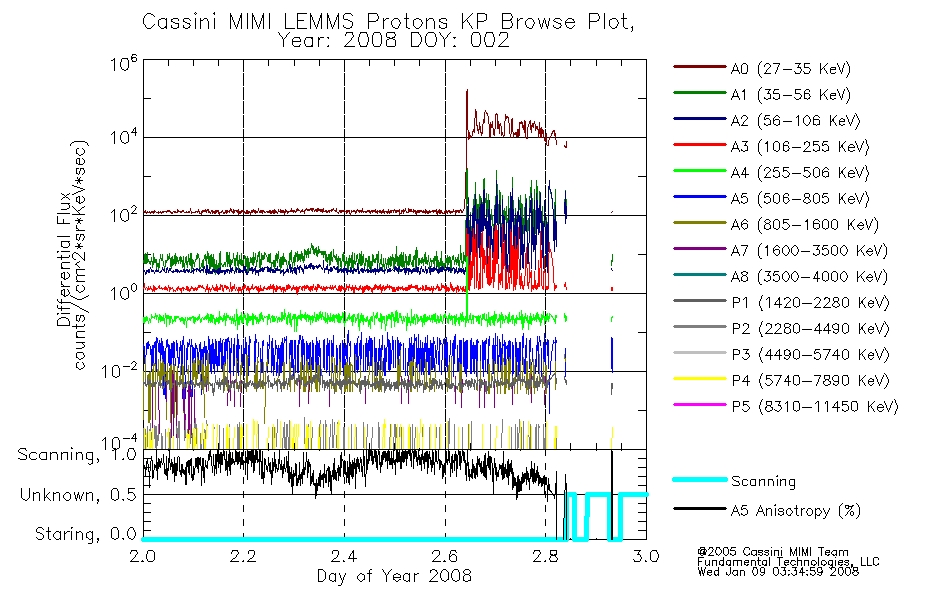Click the Day of Year 2008 axis label

click(x=394, y=576)
